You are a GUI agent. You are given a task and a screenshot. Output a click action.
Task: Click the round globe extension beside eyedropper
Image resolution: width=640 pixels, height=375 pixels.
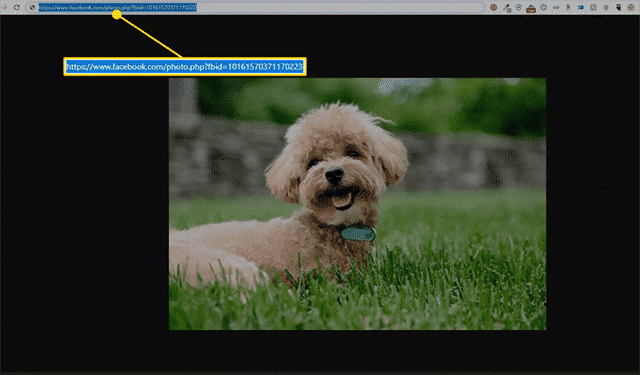(x=519, y=7)
